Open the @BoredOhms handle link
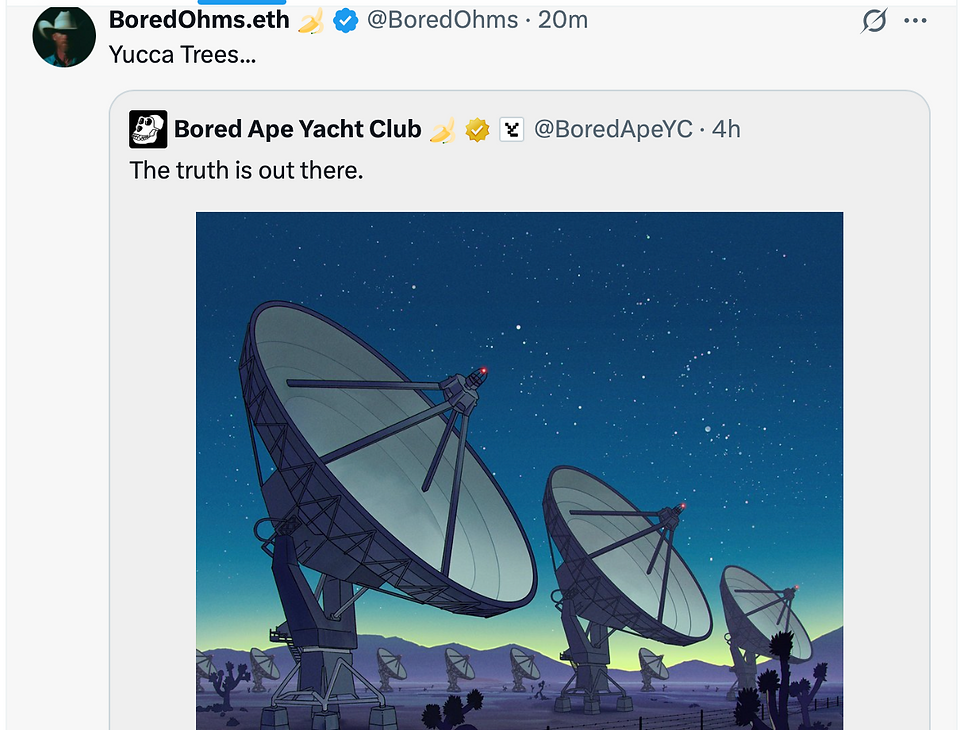The height and width of the screenshot is (730, 960). pos(442,21)
